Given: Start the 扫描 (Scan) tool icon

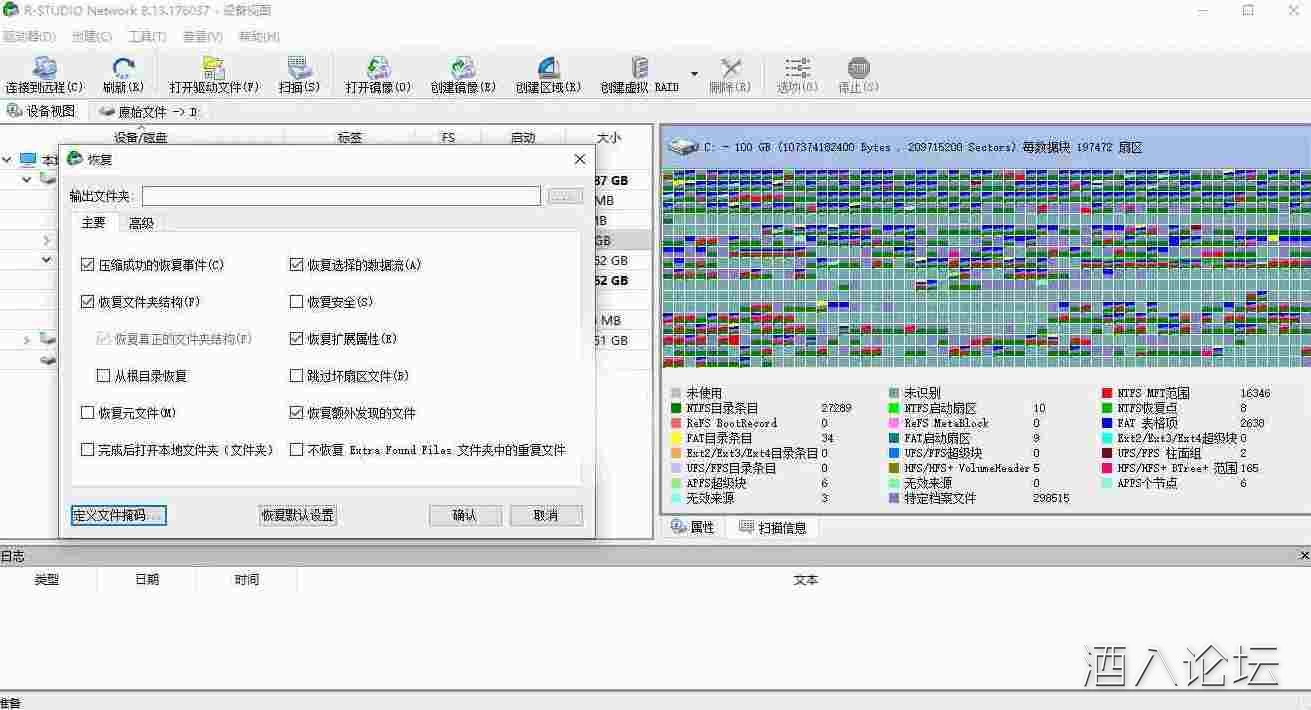Looking at the screenshot, I should pos(299,68).
